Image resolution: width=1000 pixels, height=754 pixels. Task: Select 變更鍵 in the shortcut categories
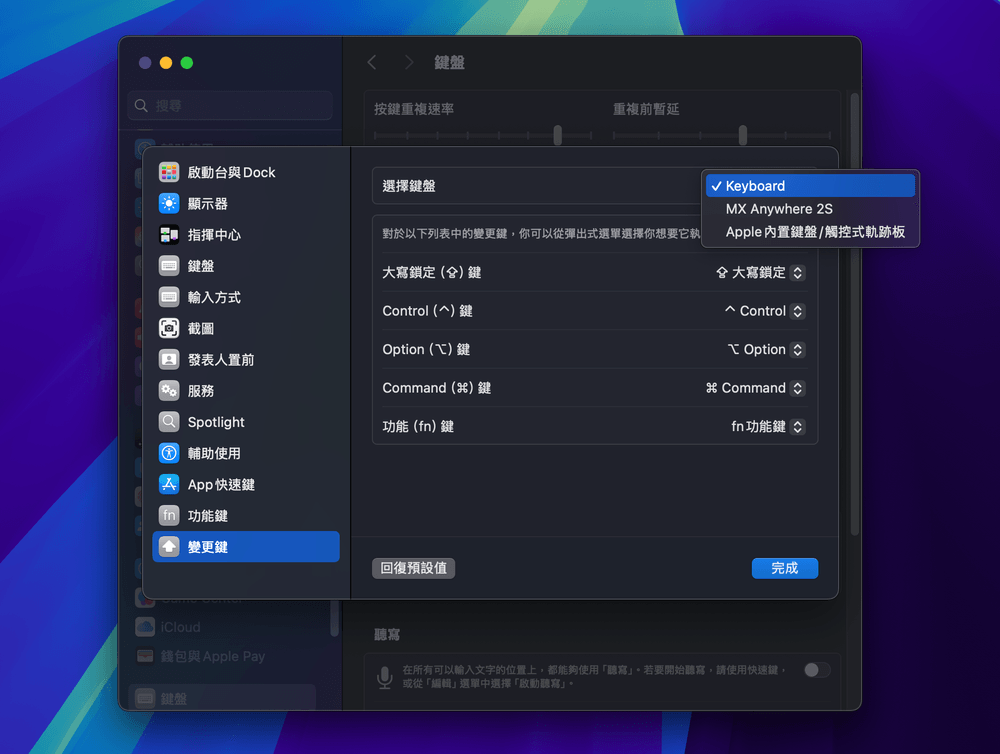[x=246, y=547]
